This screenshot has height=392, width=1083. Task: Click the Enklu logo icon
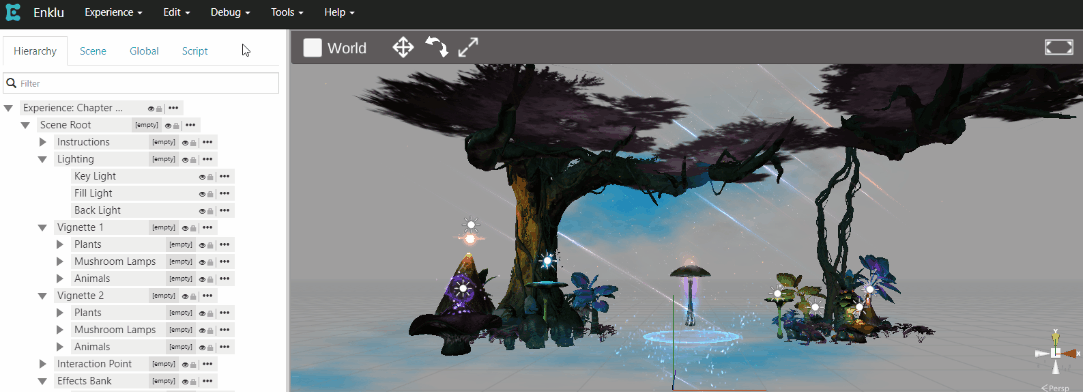point(12,12)
